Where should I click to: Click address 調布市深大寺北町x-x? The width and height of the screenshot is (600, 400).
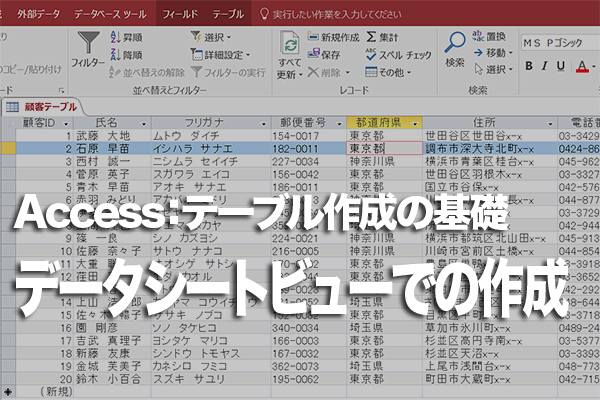490,149
